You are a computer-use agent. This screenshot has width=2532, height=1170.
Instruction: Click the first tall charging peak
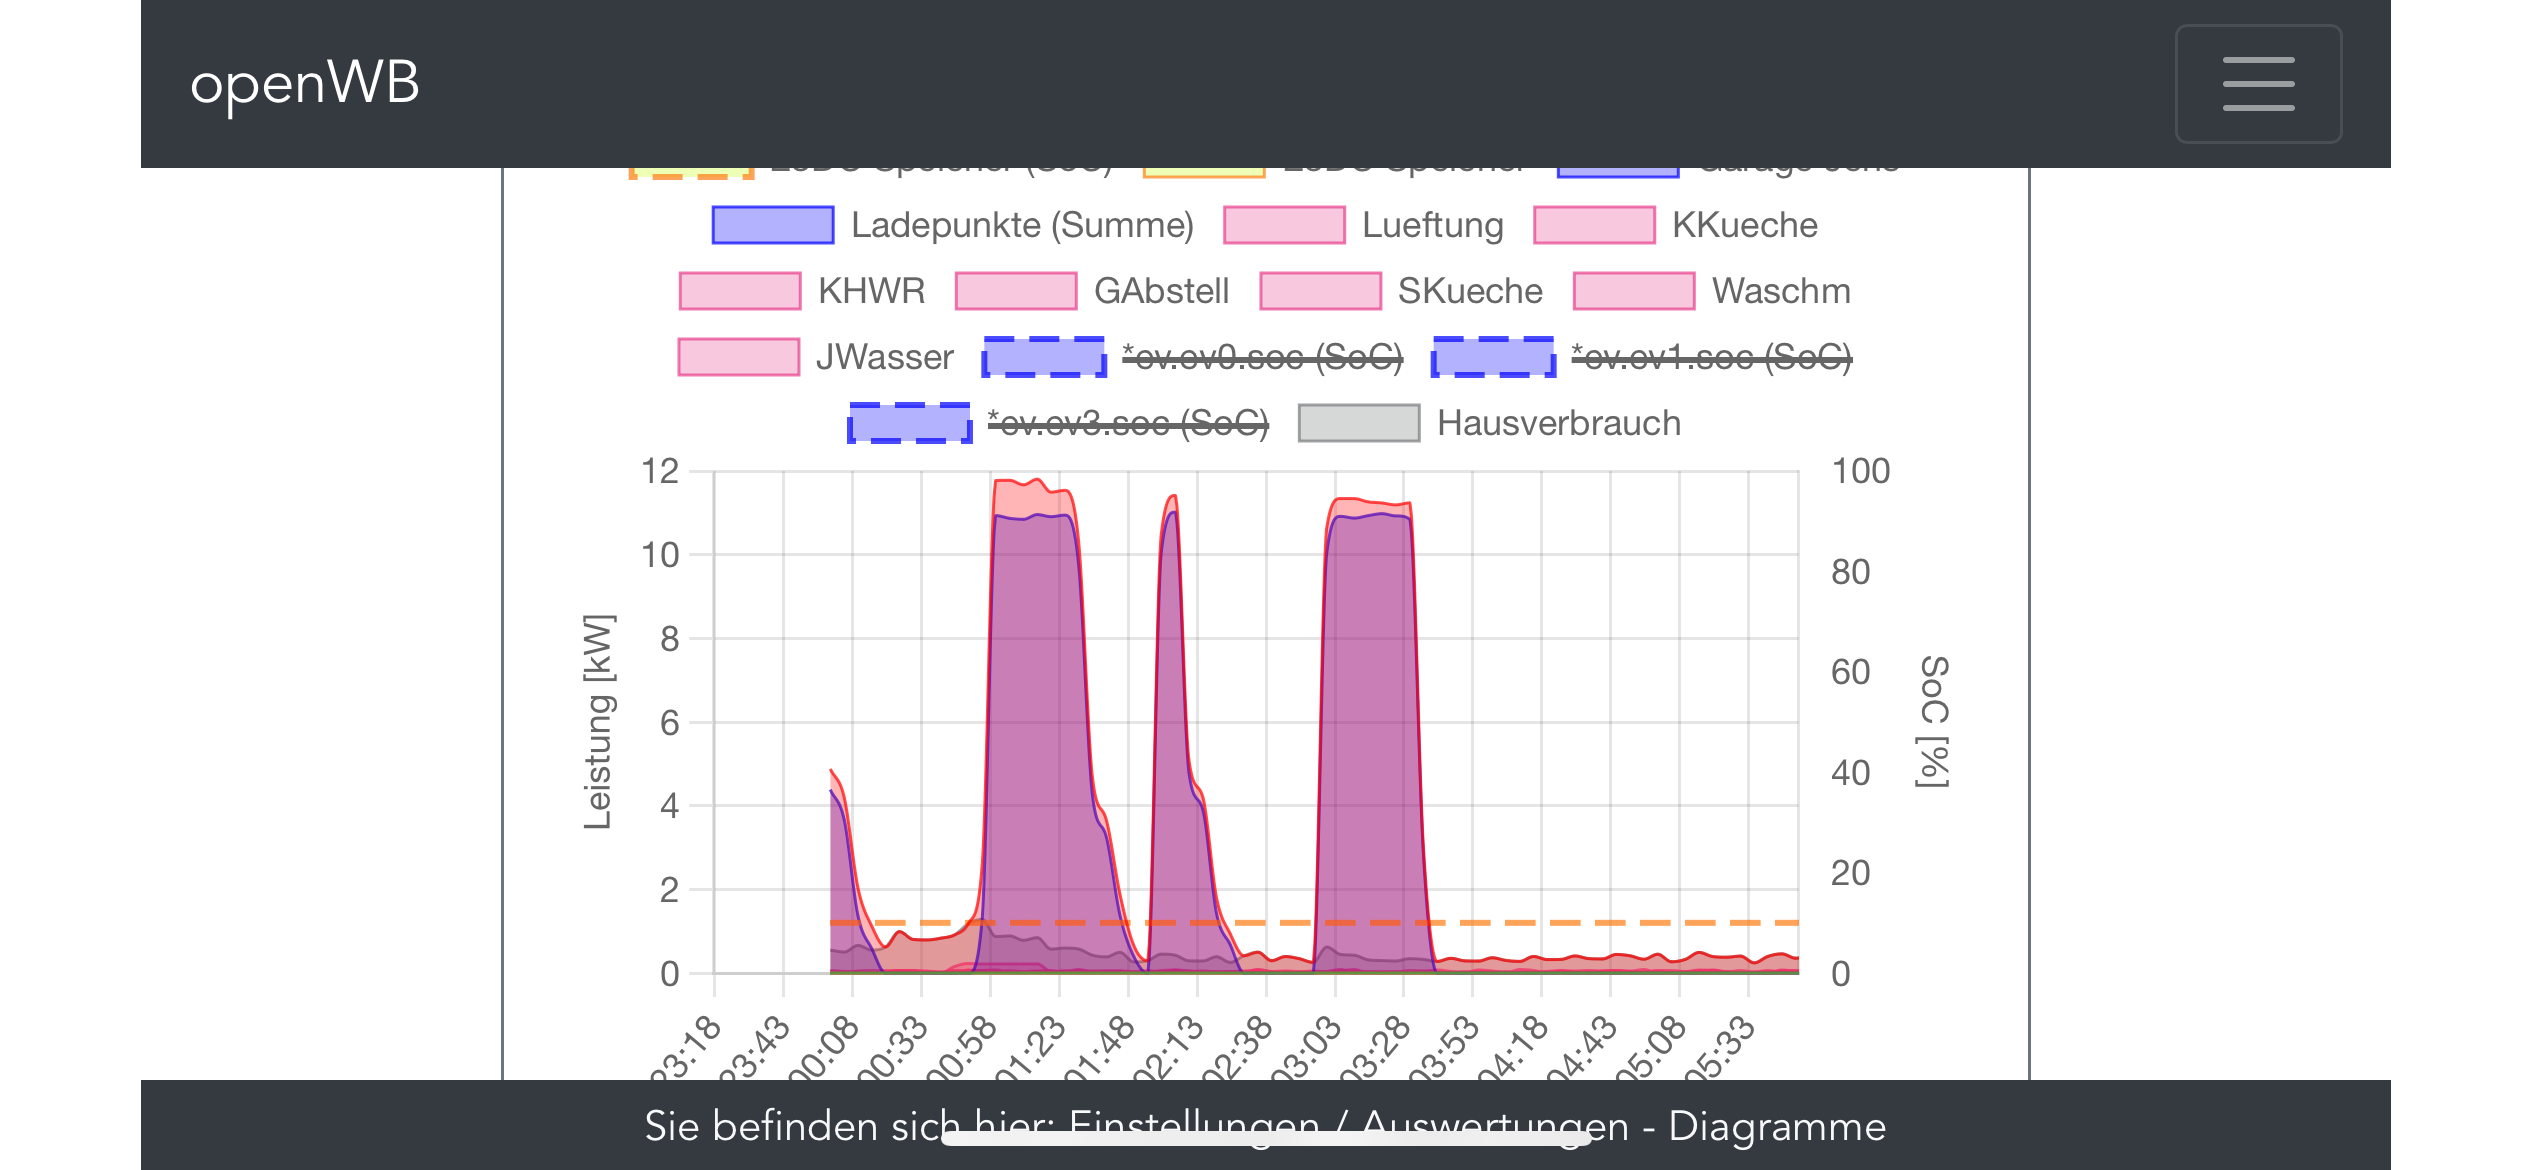pyautogui.click(x=1036, y=700)
